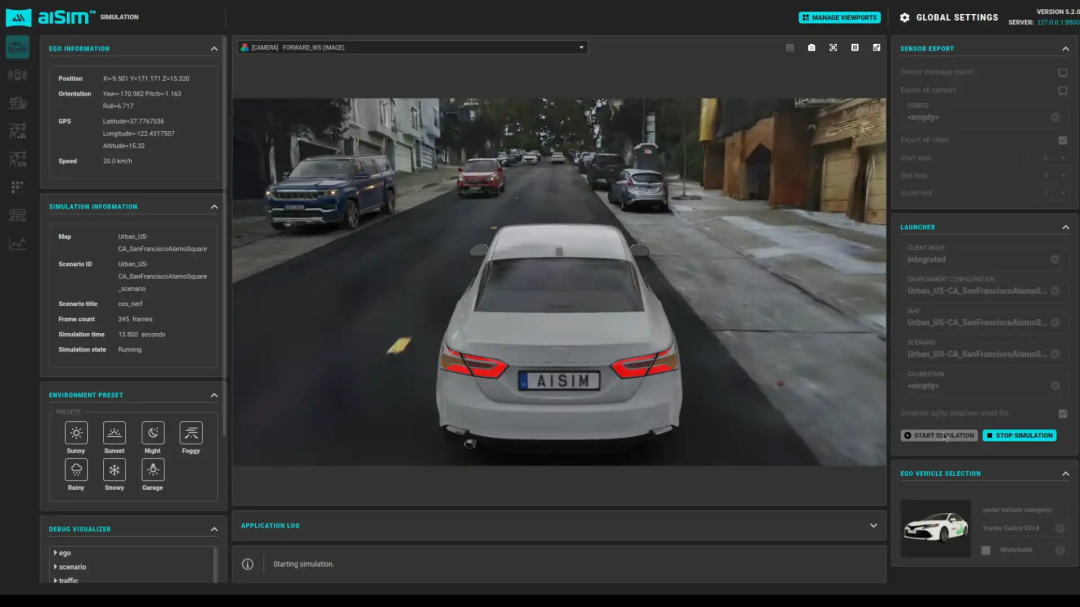
Task: Toggle Generate sqlite database result file checkbox
Action: (1063, 413)
